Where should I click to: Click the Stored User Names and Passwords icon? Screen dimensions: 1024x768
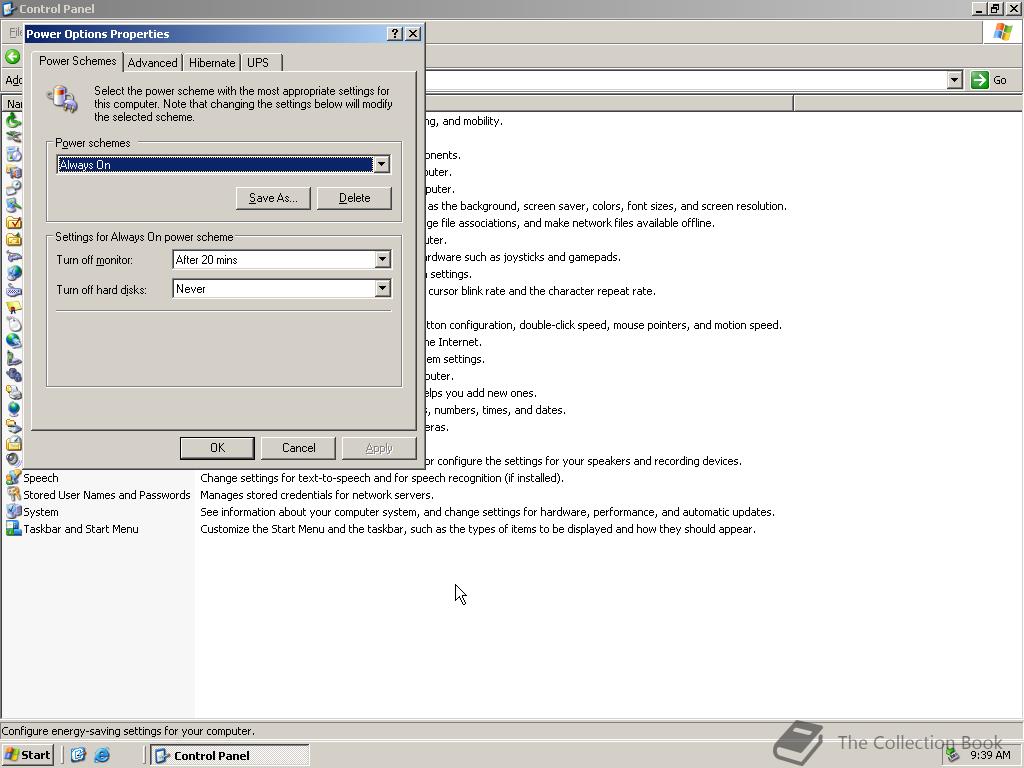[x=13, y=494]
